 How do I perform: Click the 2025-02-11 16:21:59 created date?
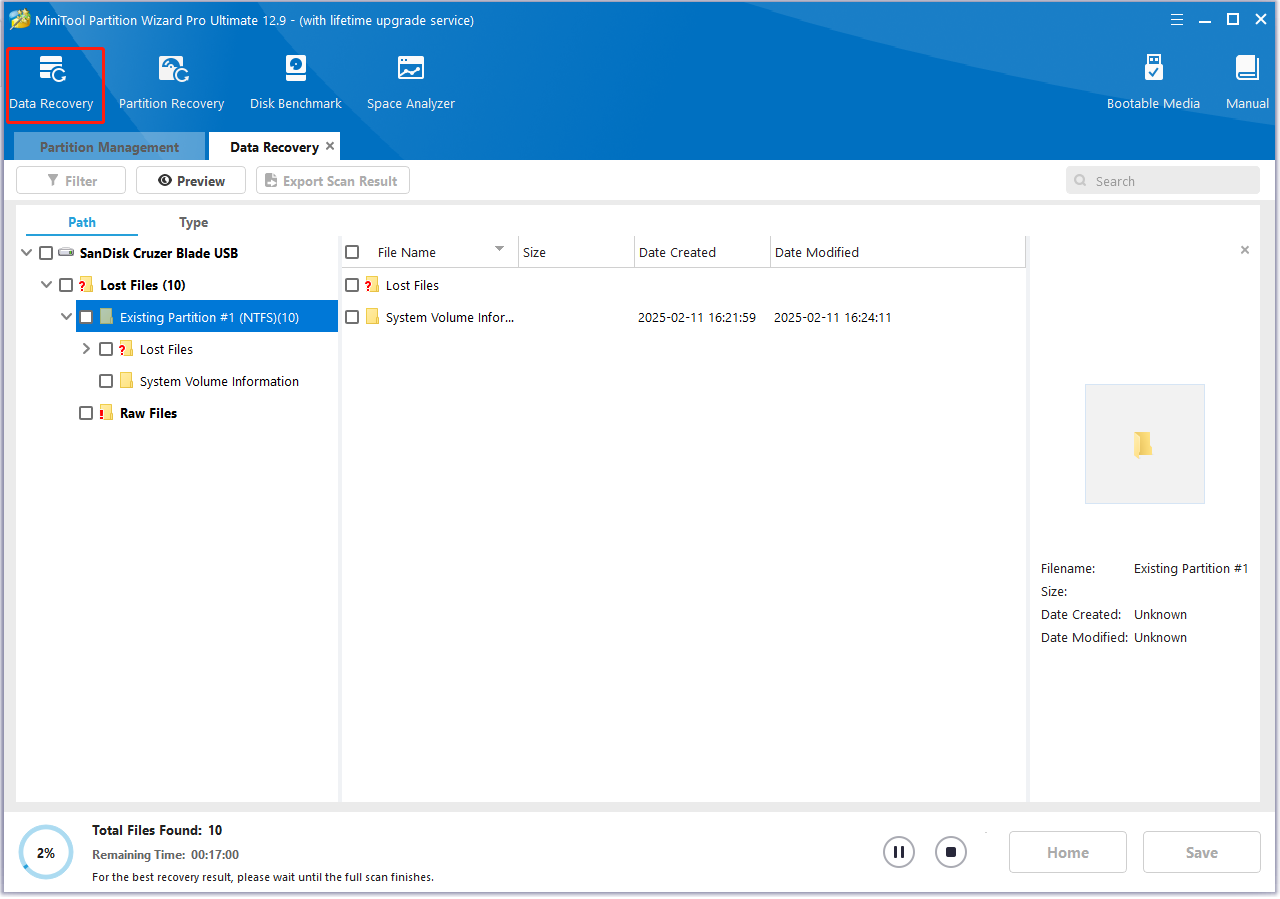[x=697, y=317]
